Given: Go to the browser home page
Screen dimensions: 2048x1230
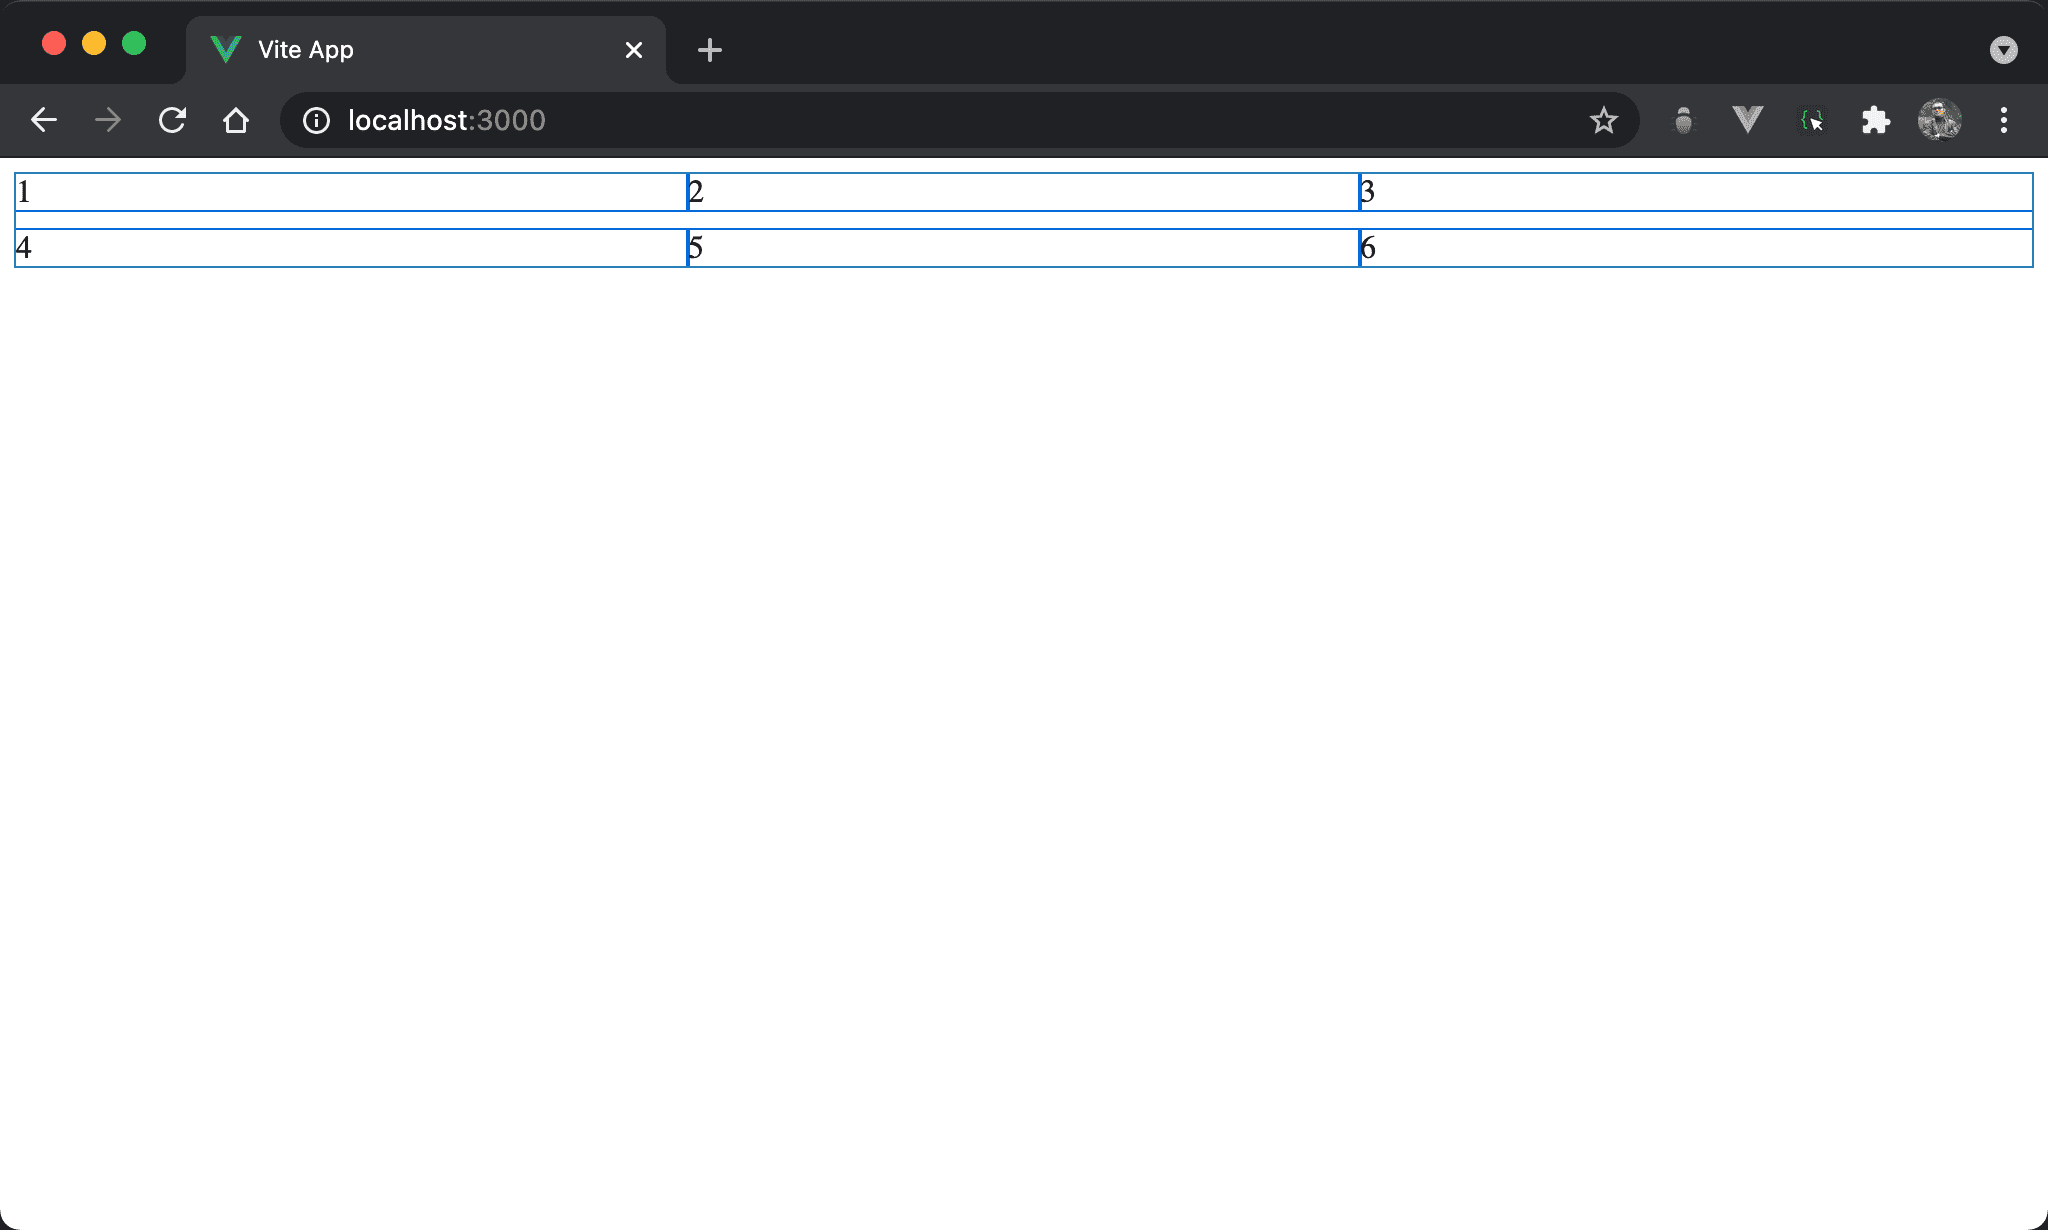Looking at the screenshot, I should click(x=236, y=121).
